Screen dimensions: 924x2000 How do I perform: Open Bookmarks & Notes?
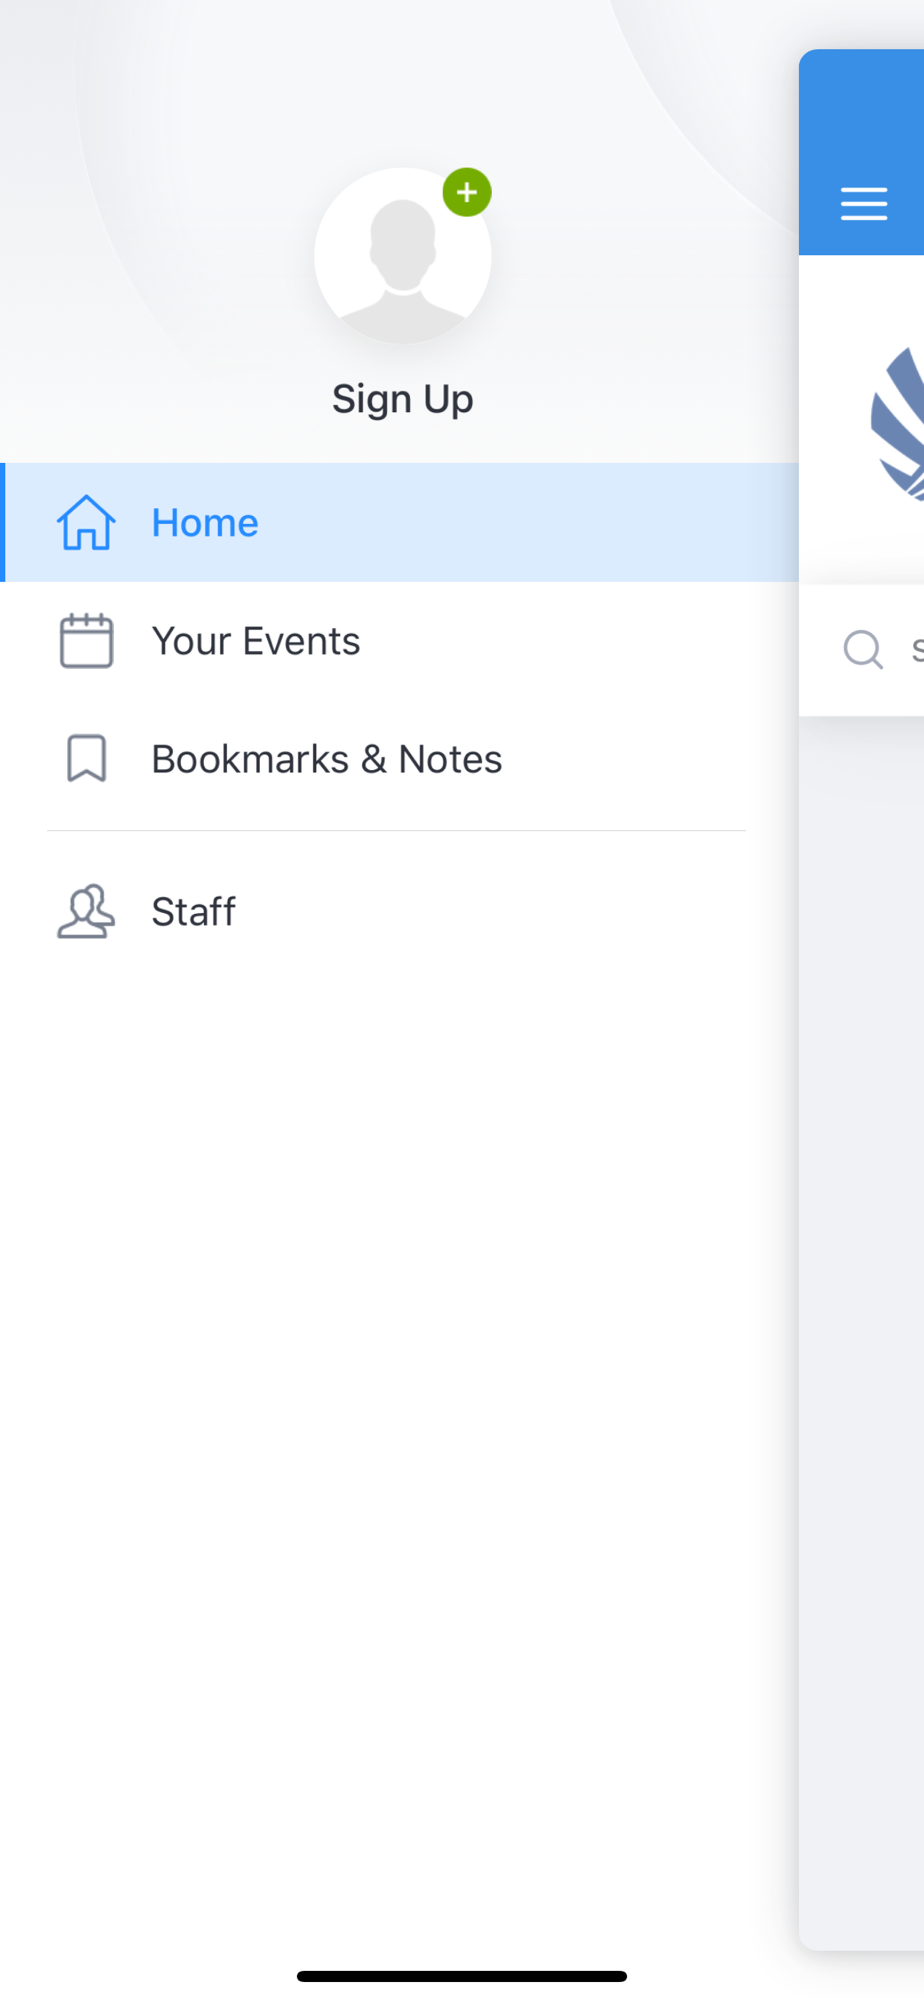pyautogui.click(x=399, y=759)
